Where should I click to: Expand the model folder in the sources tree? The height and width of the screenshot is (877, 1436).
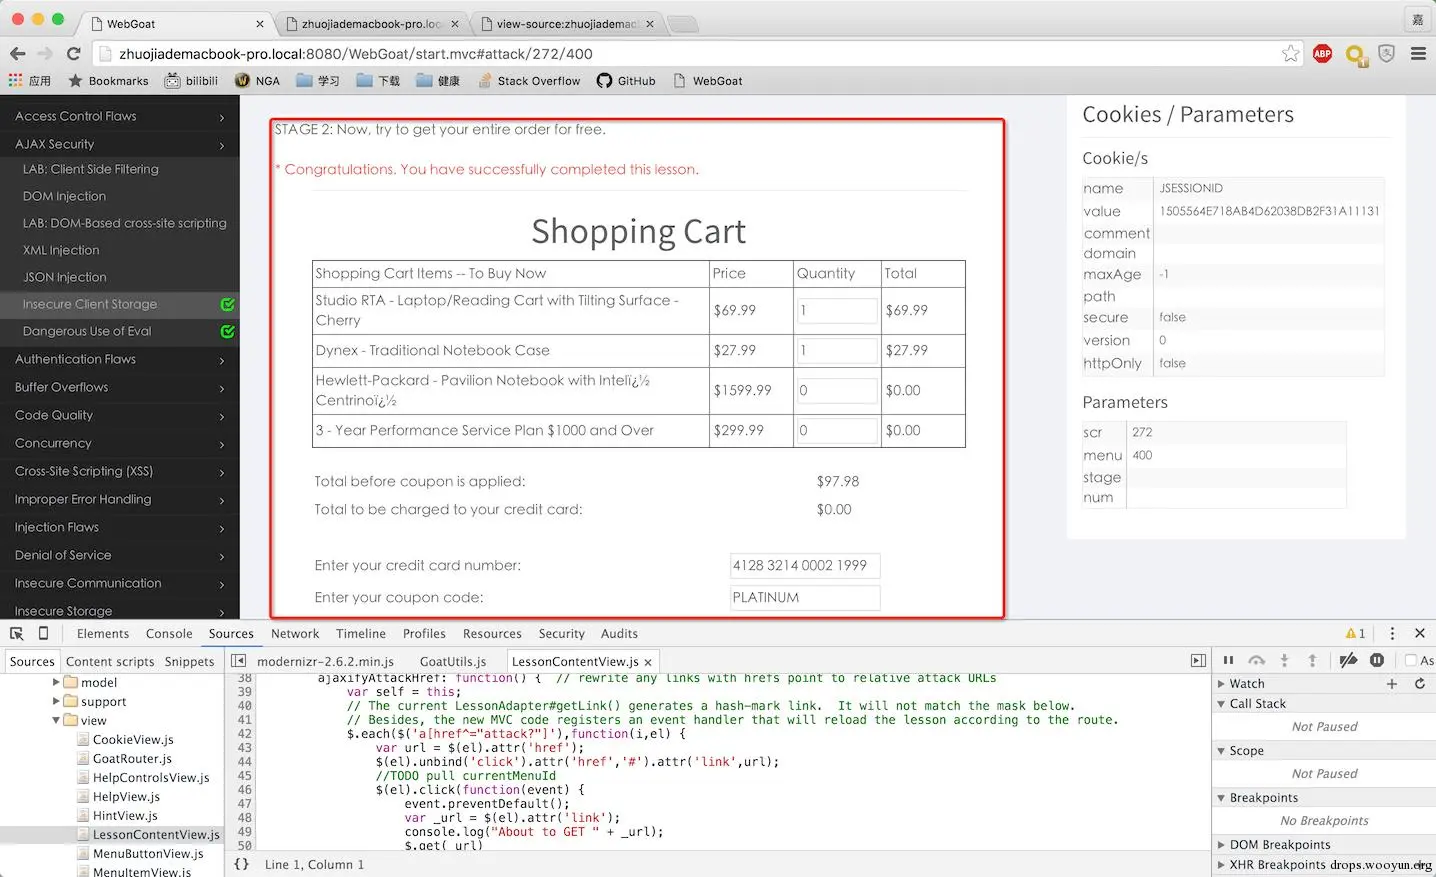tap(56, 682)
